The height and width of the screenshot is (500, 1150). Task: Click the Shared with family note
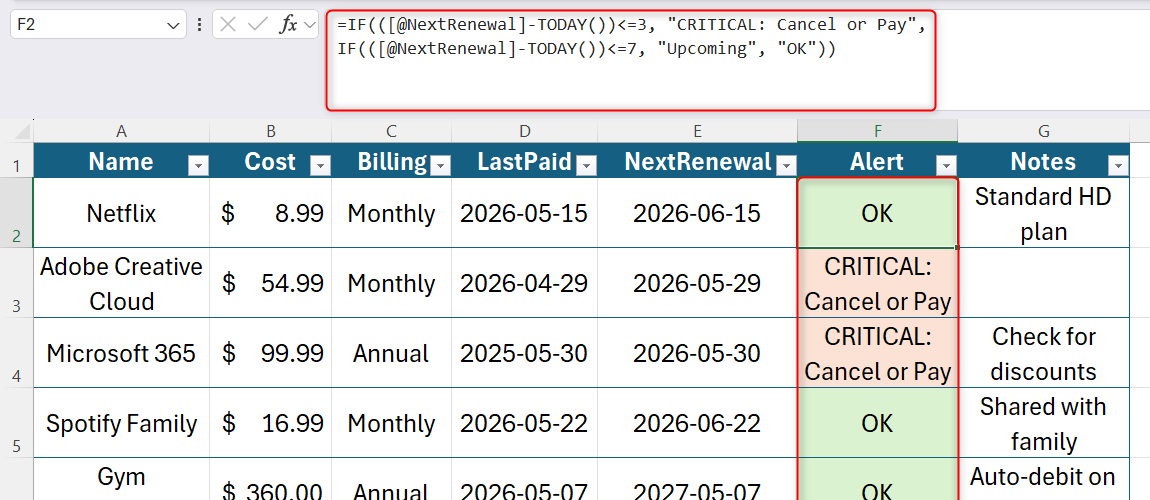point(1044,423)
